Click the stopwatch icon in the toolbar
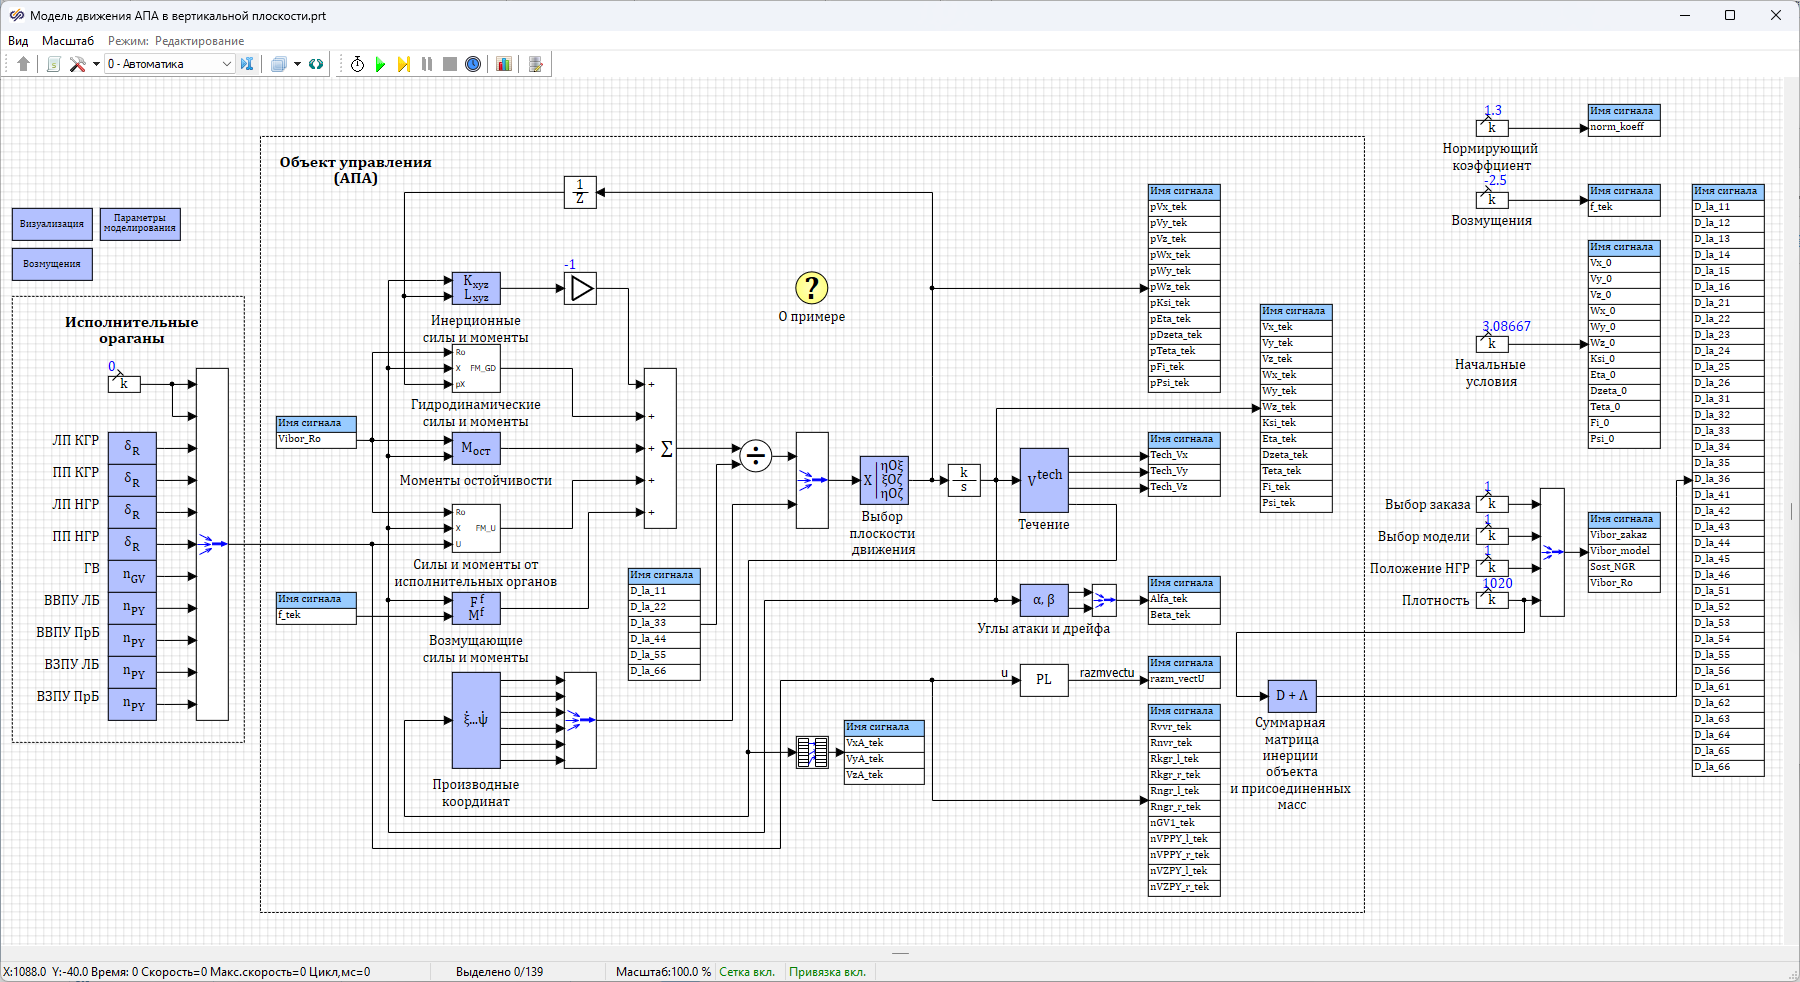 357,64
